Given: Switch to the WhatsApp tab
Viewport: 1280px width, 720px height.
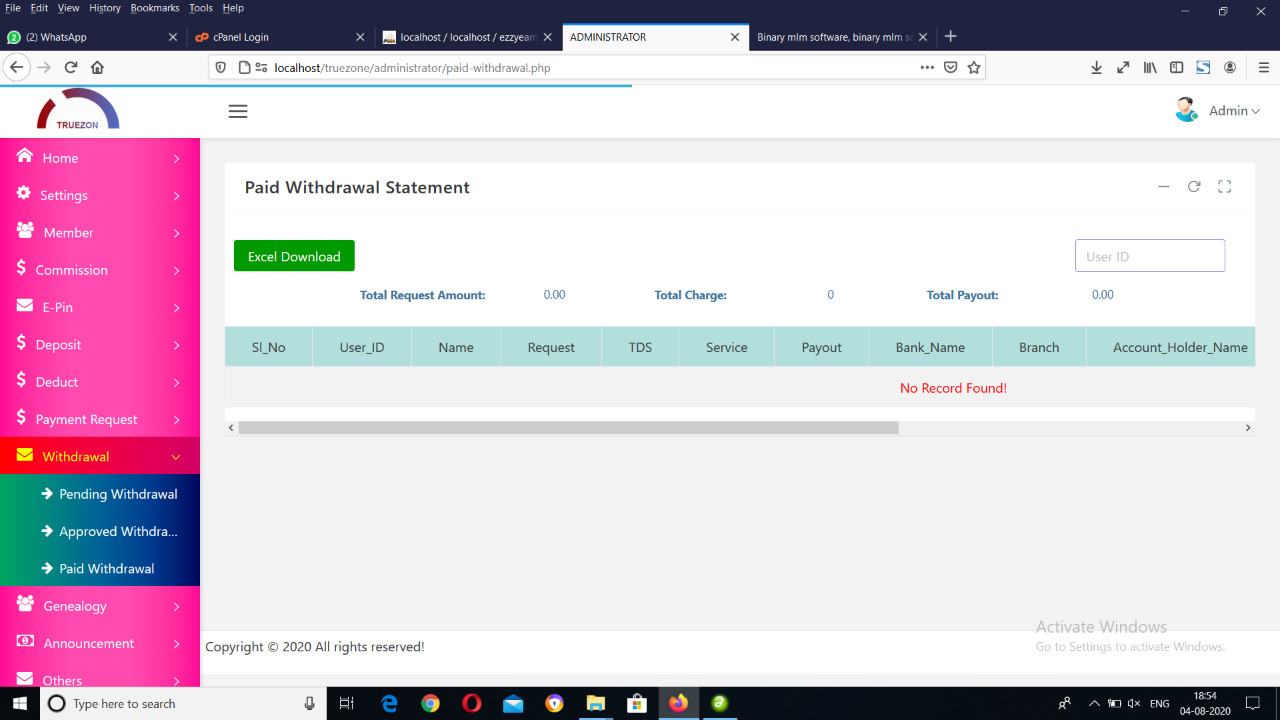Looking at the screenshot, I should click(92, 37).
